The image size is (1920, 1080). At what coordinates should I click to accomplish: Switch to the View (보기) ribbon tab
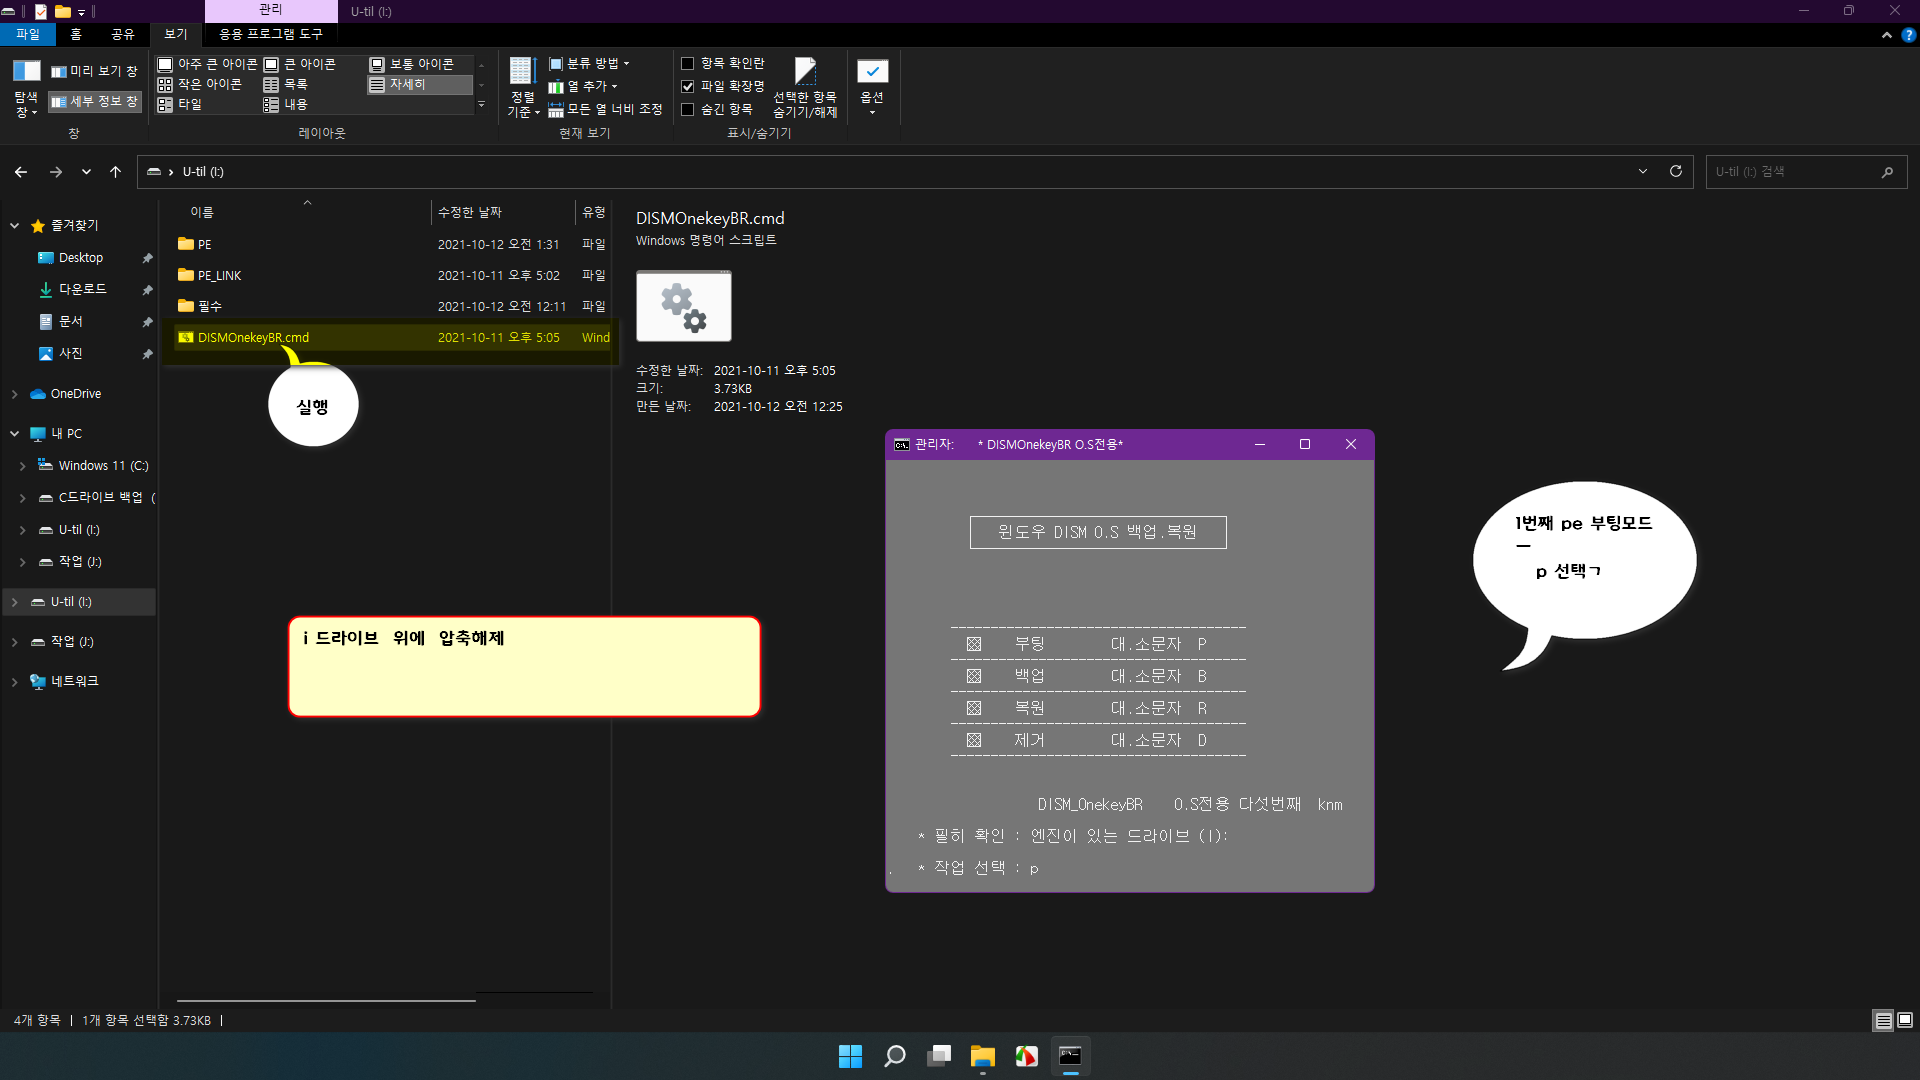[176, 34]
